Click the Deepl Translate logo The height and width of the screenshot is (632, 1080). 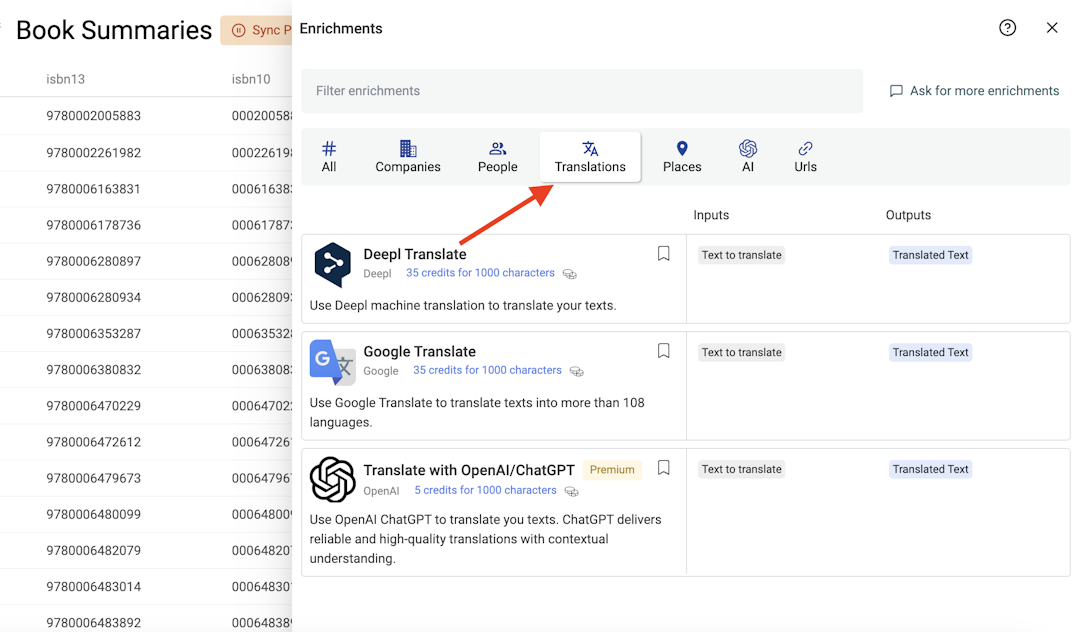pos(332,263)
